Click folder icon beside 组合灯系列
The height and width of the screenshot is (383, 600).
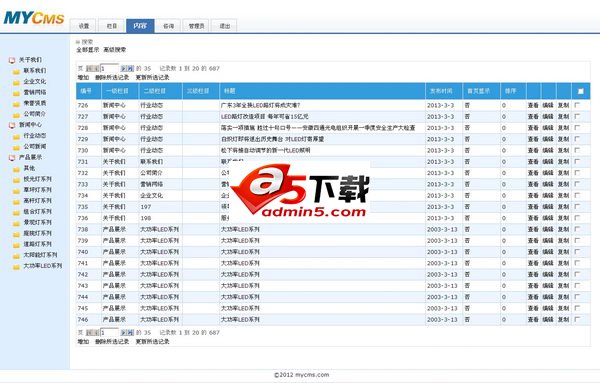[16, 212]
